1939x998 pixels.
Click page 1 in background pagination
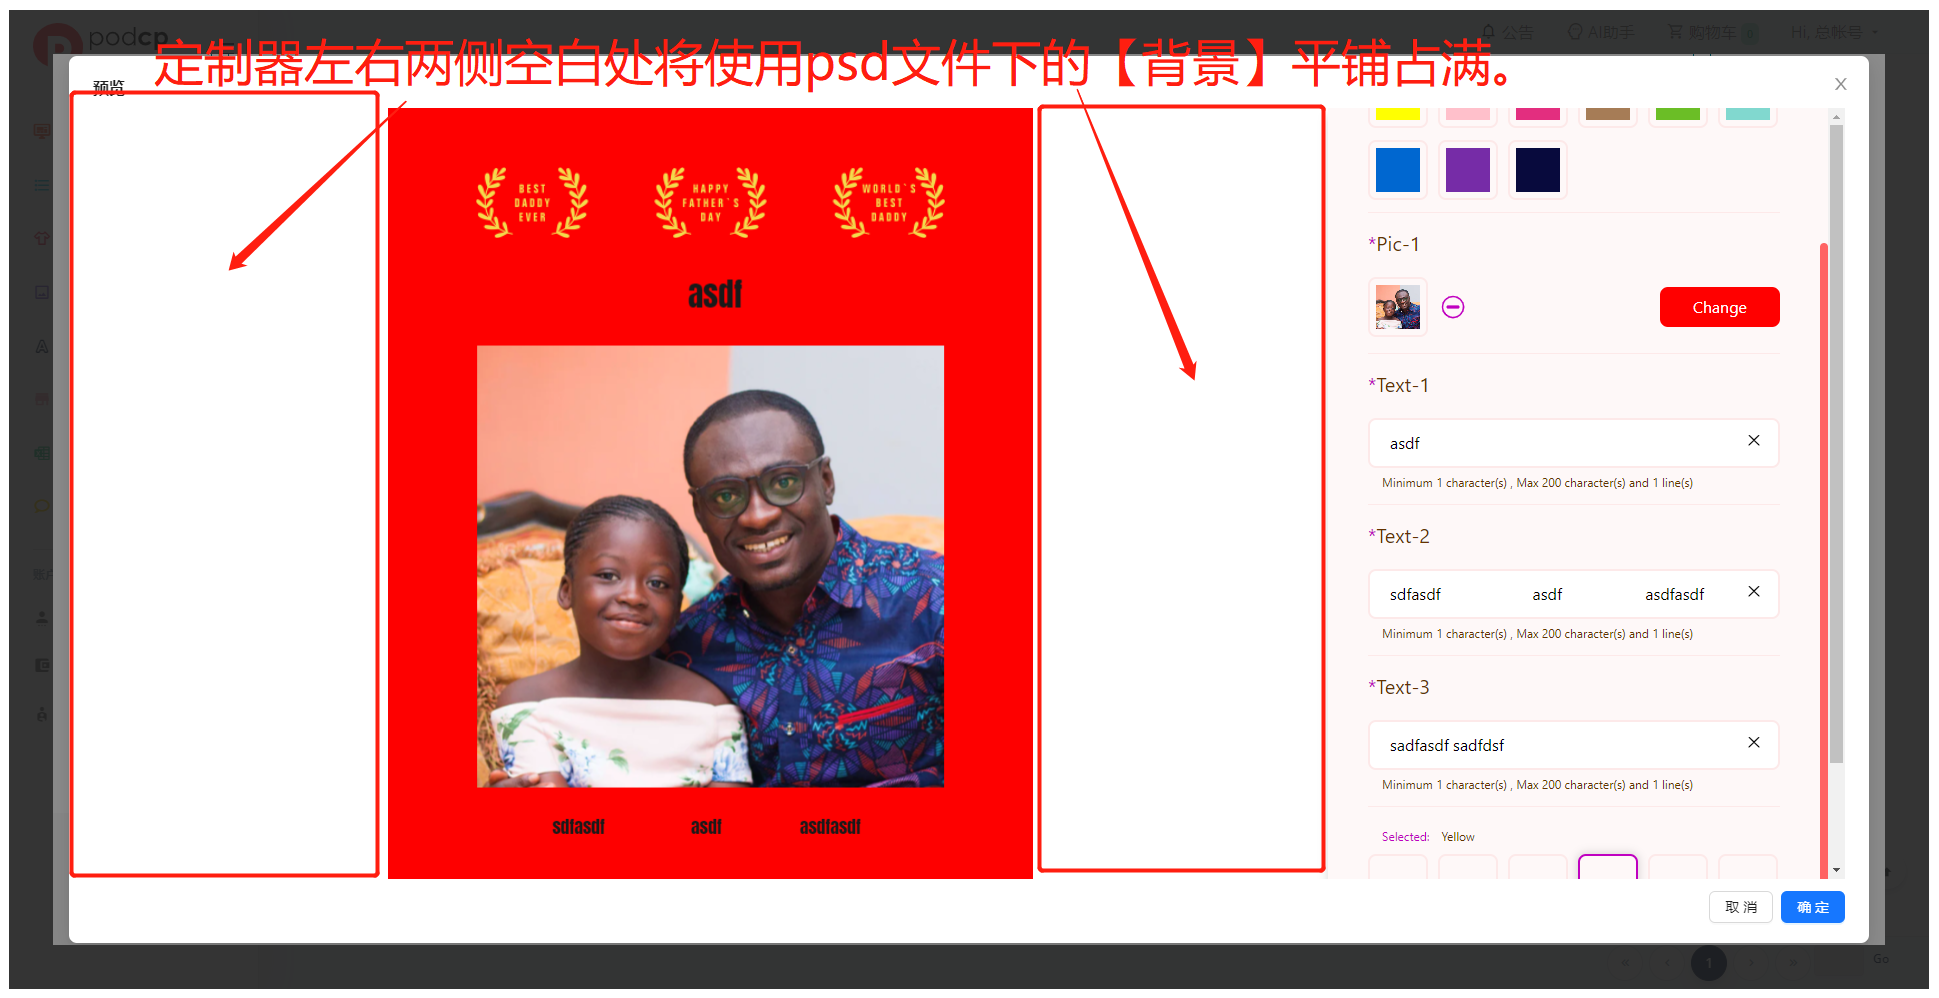(1709, 963)
